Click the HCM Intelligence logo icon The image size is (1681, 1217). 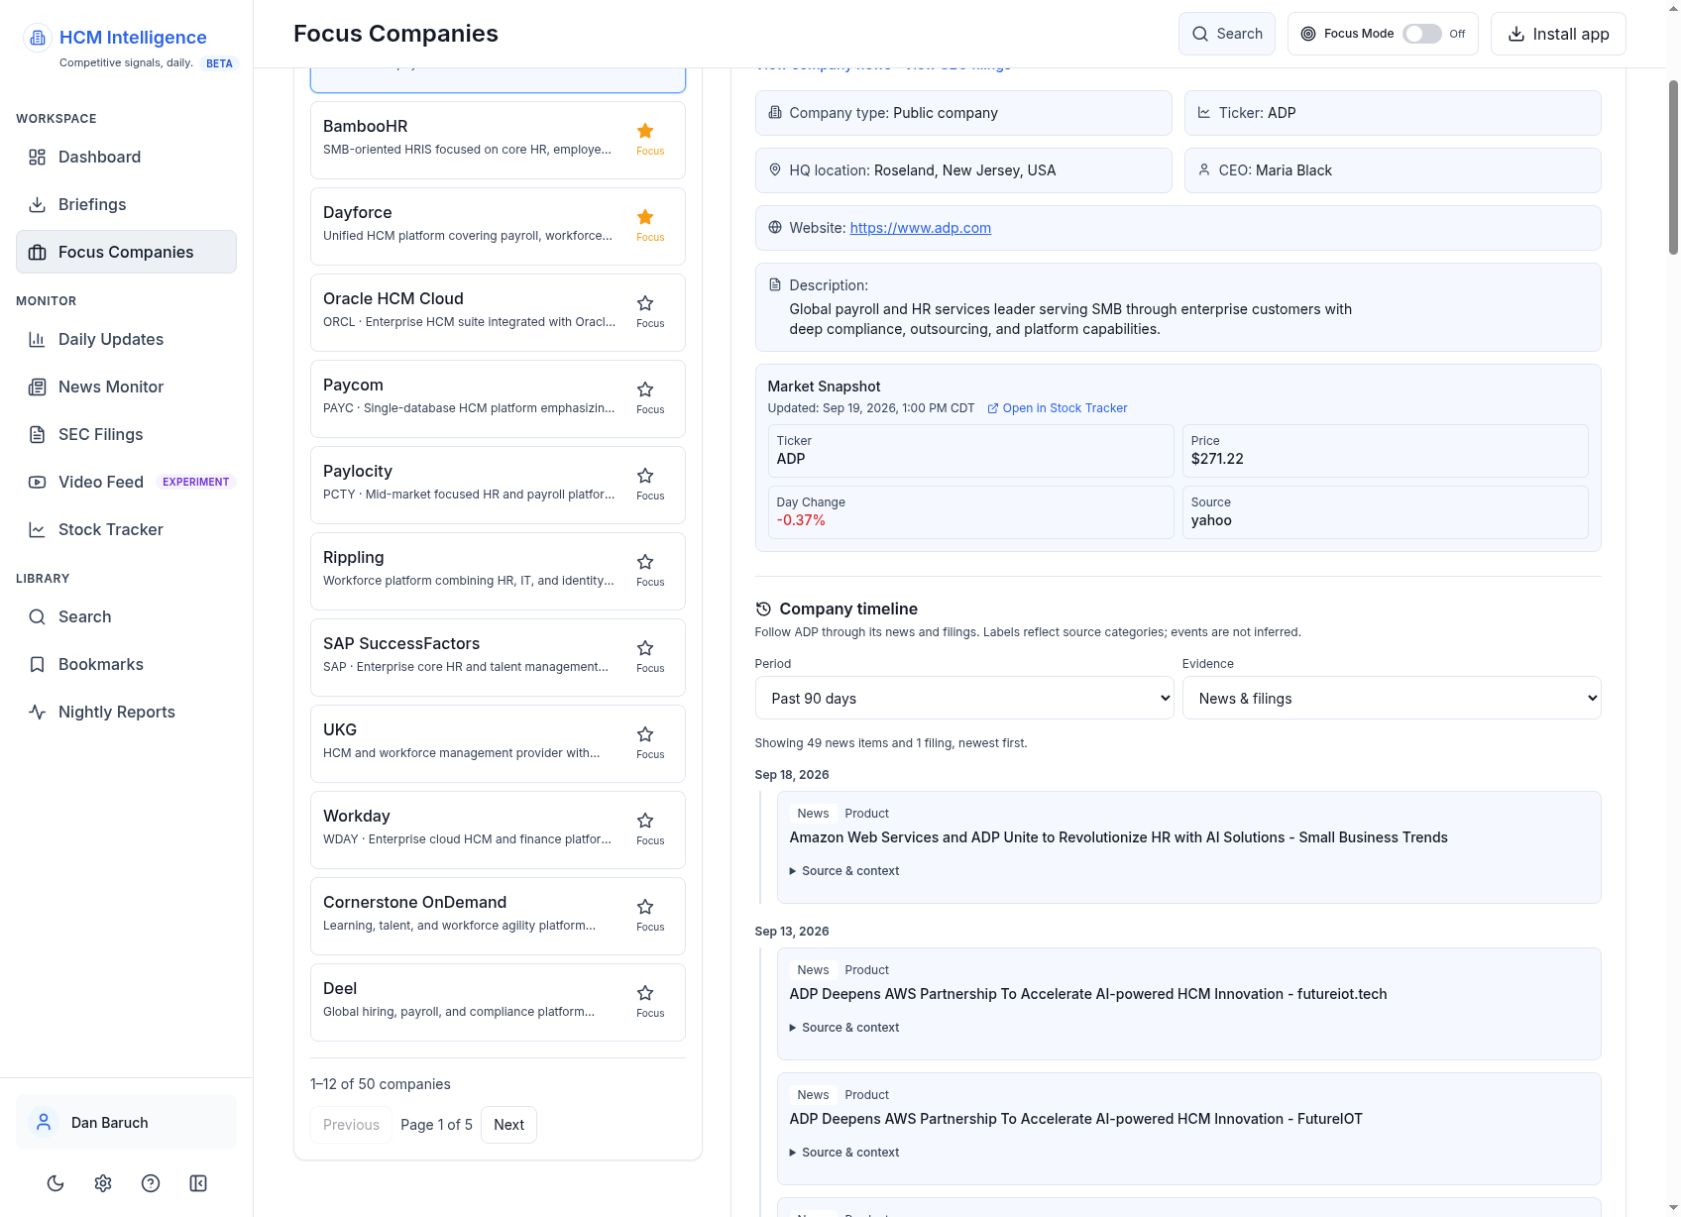(37, 38)
